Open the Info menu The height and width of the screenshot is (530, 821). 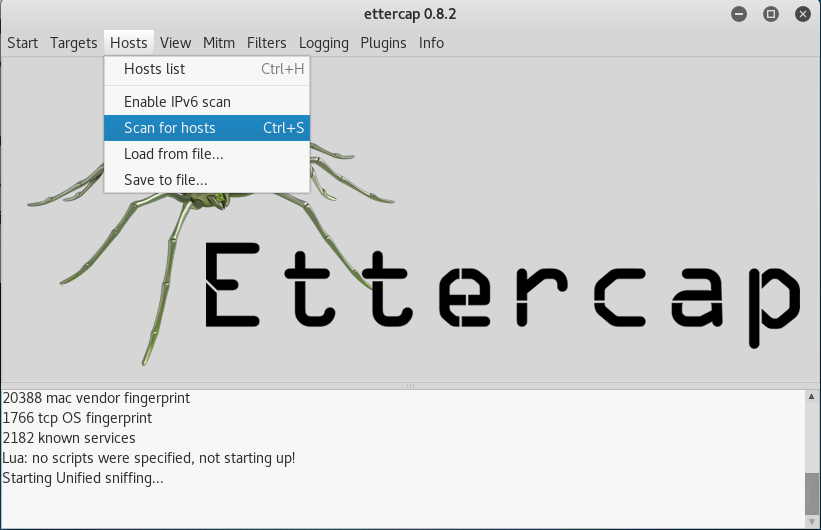click(x=431, y=43)
